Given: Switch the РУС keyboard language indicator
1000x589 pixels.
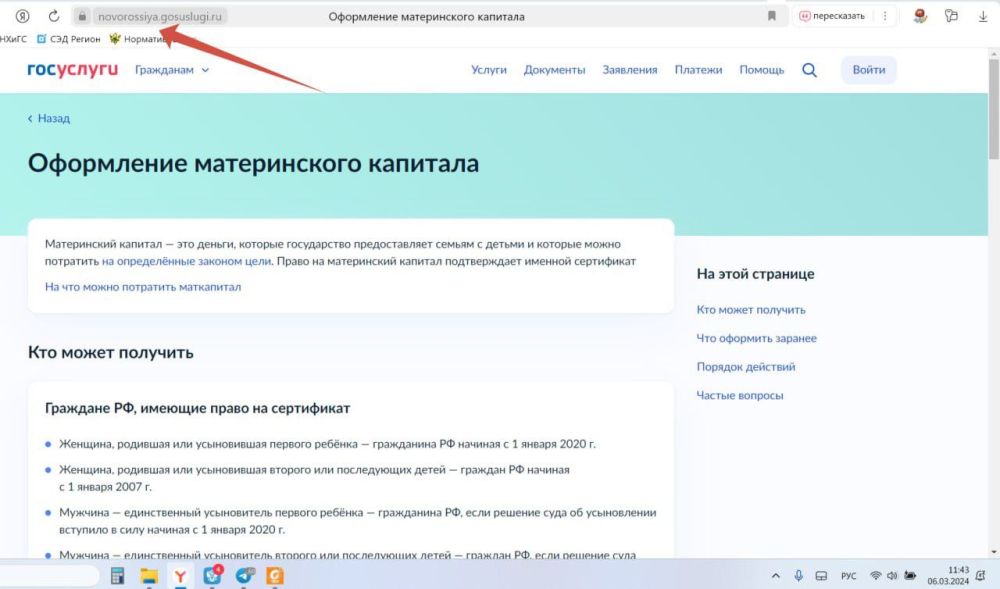Looking at the screenshot, I should 848,575.
